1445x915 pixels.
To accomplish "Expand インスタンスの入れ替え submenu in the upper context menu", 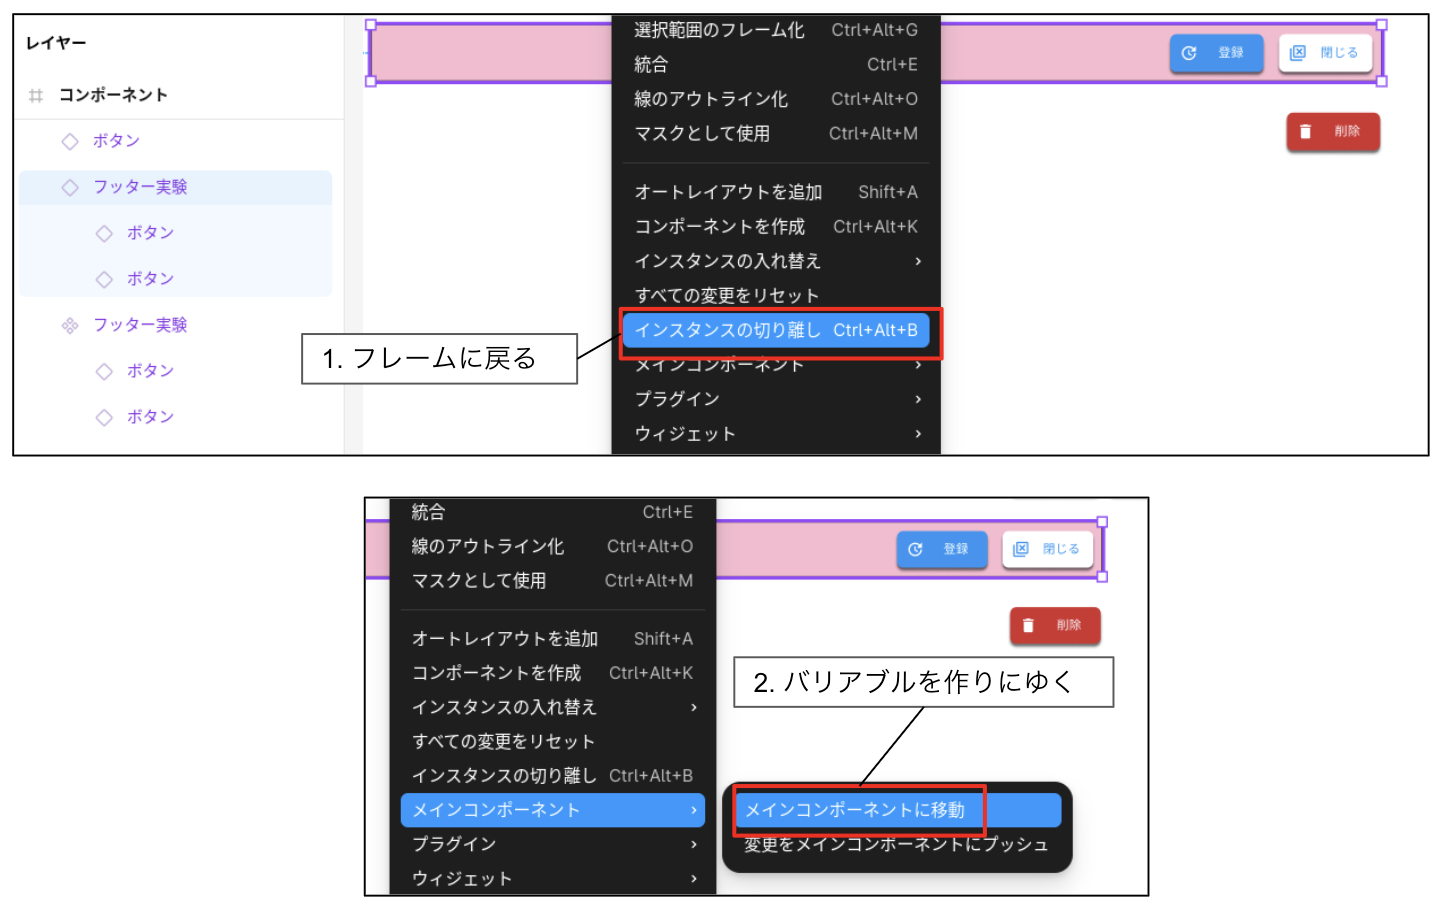I will coord(776,261).
